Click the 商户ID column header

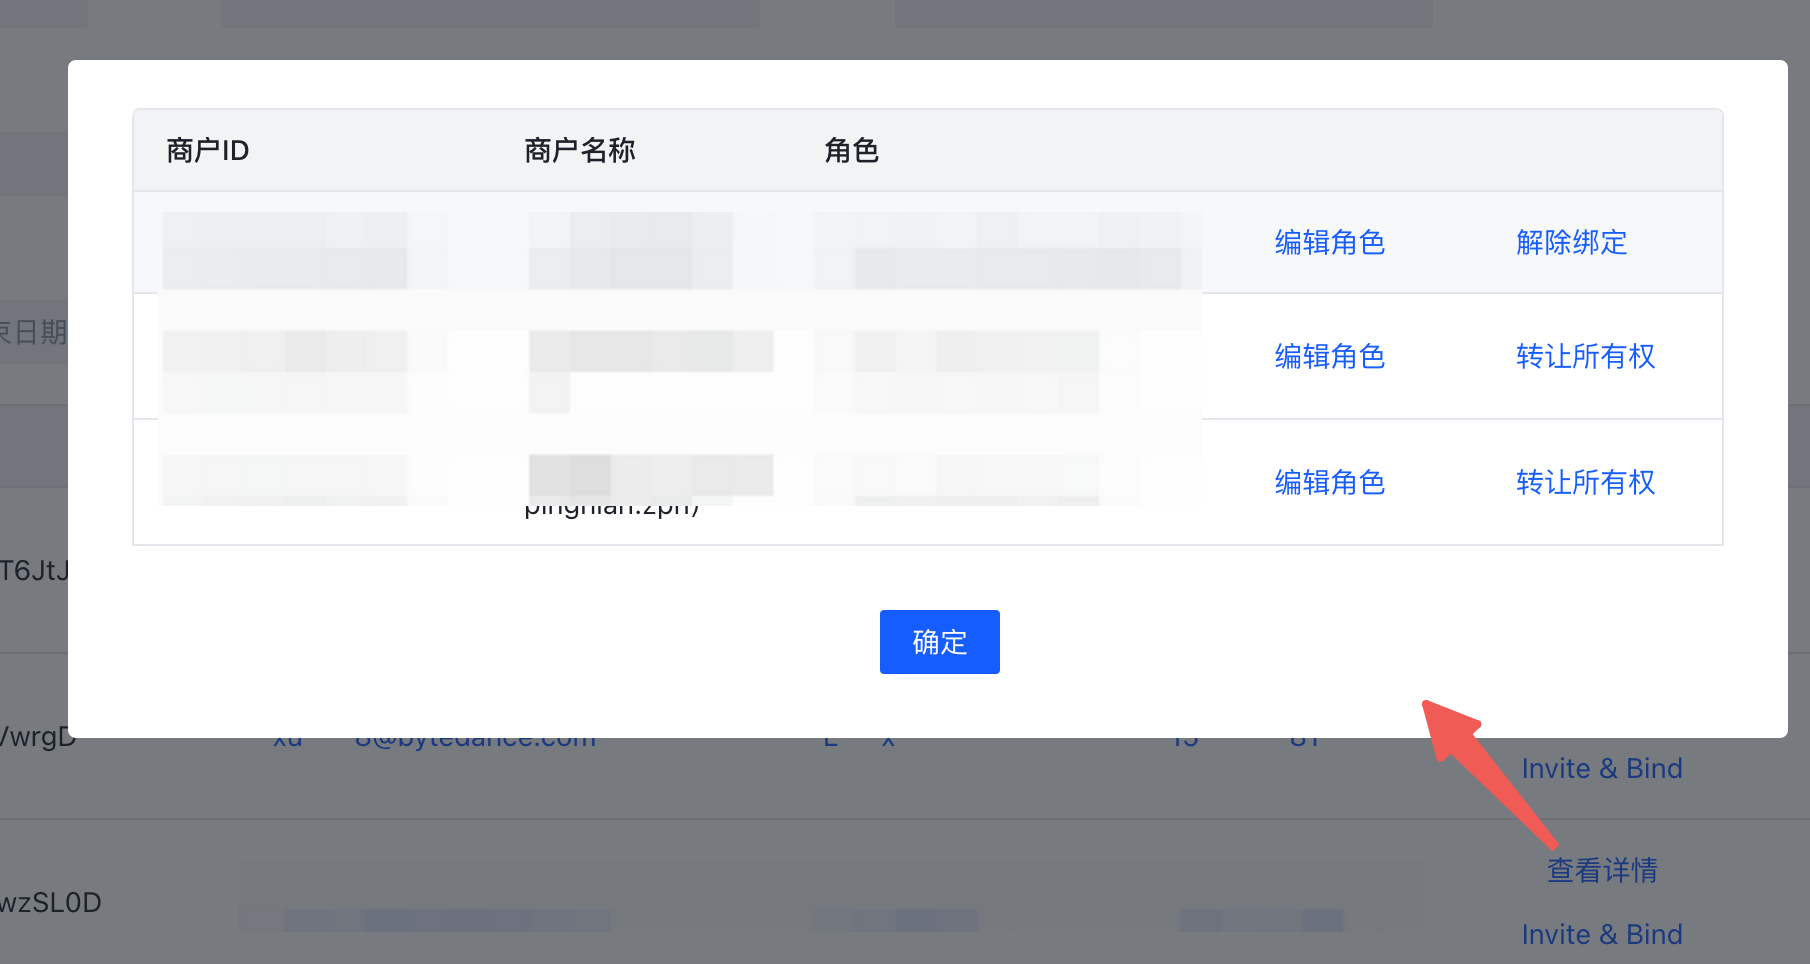click(x=207, y=151)
